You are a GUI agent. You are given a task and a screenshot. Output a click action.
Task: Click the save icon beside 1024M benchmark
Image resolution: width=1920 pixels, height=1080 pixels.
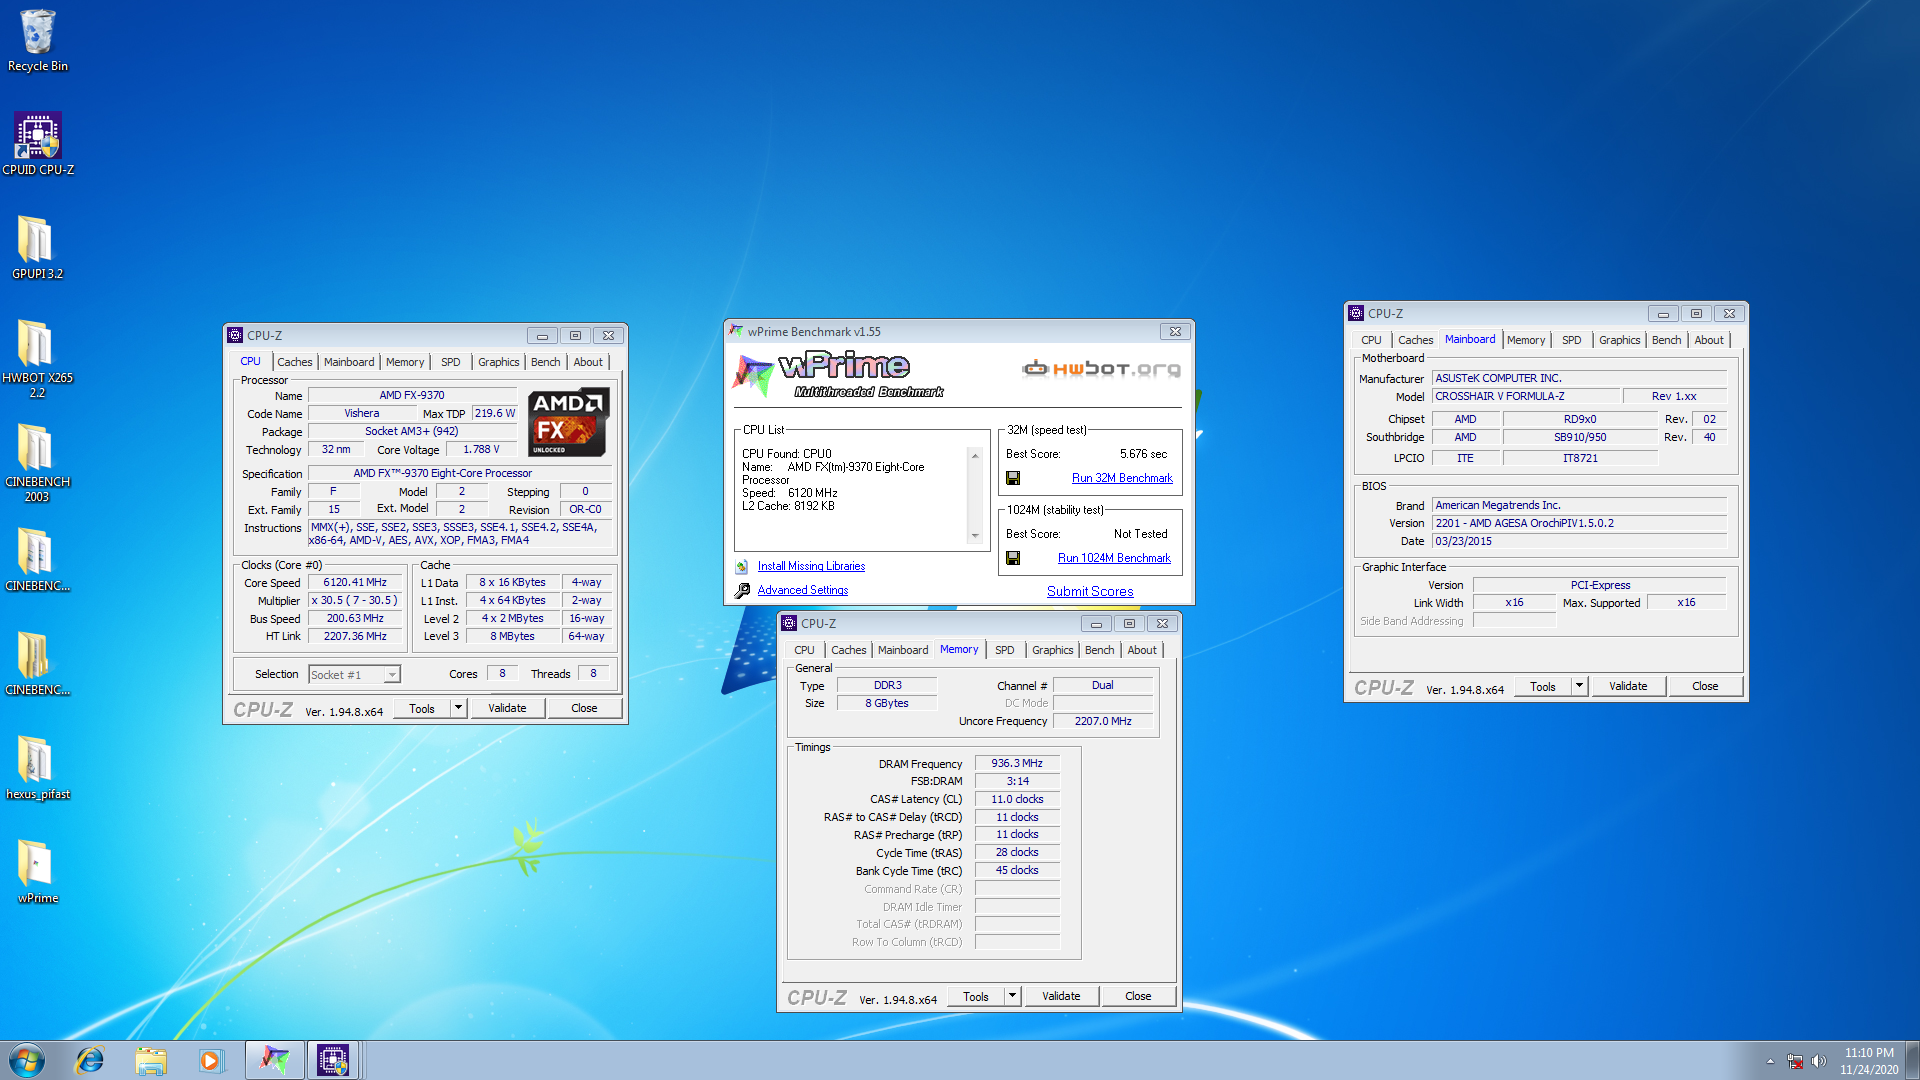pos(1013,558)
